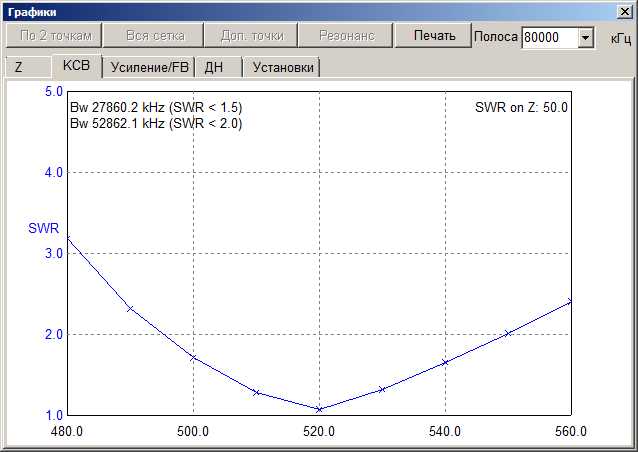638x452 pixels.
Task: Click the curve data point at 500.0
Action: 193,358
